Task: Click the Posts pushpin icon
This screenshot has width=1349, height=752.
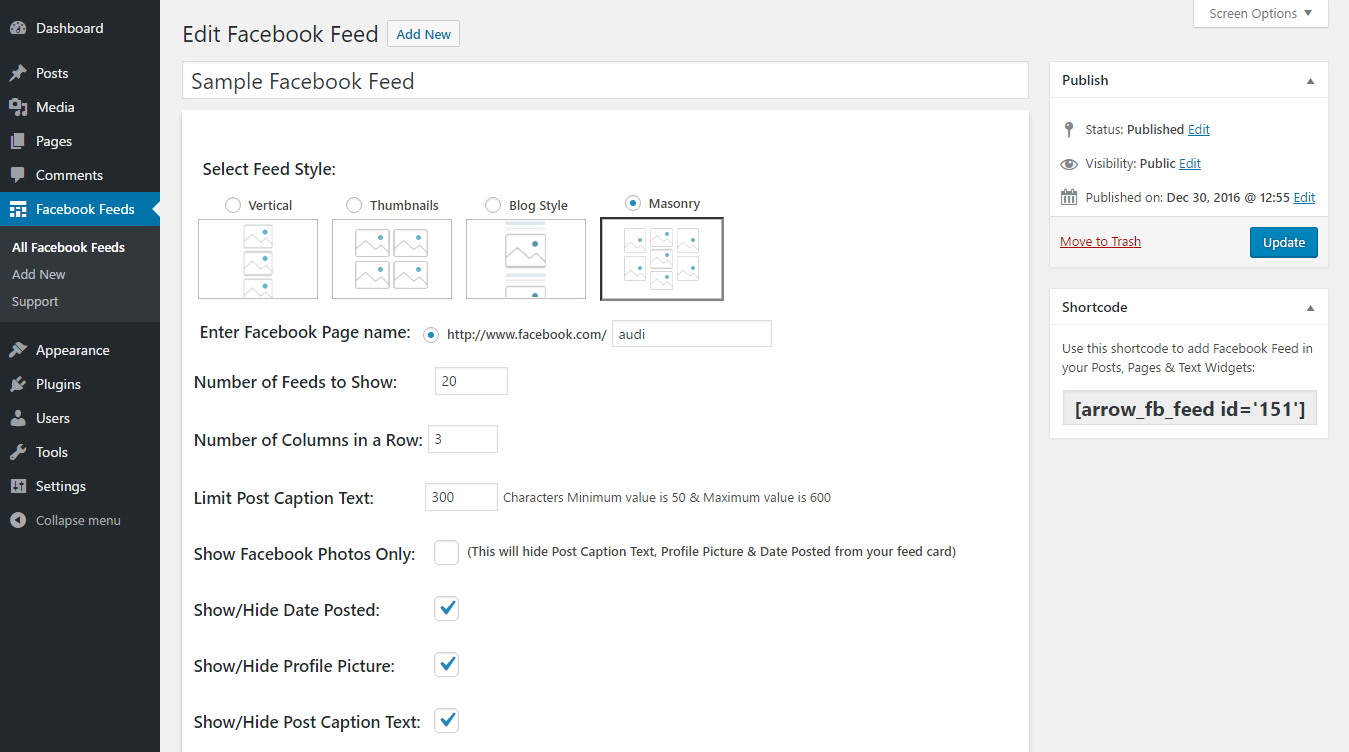Action: pyautogui.click(x=18, y=73)
